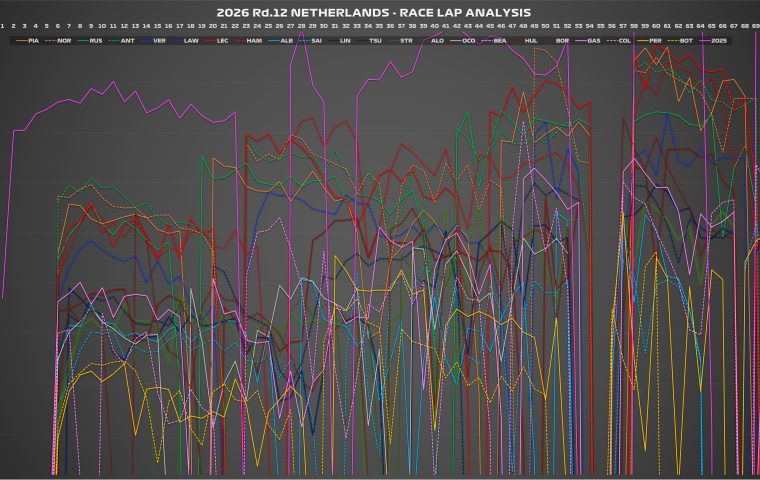Pick the HAM legend entry
The image size is (760, 480).
pyautogui.click(x=248, y=41)
